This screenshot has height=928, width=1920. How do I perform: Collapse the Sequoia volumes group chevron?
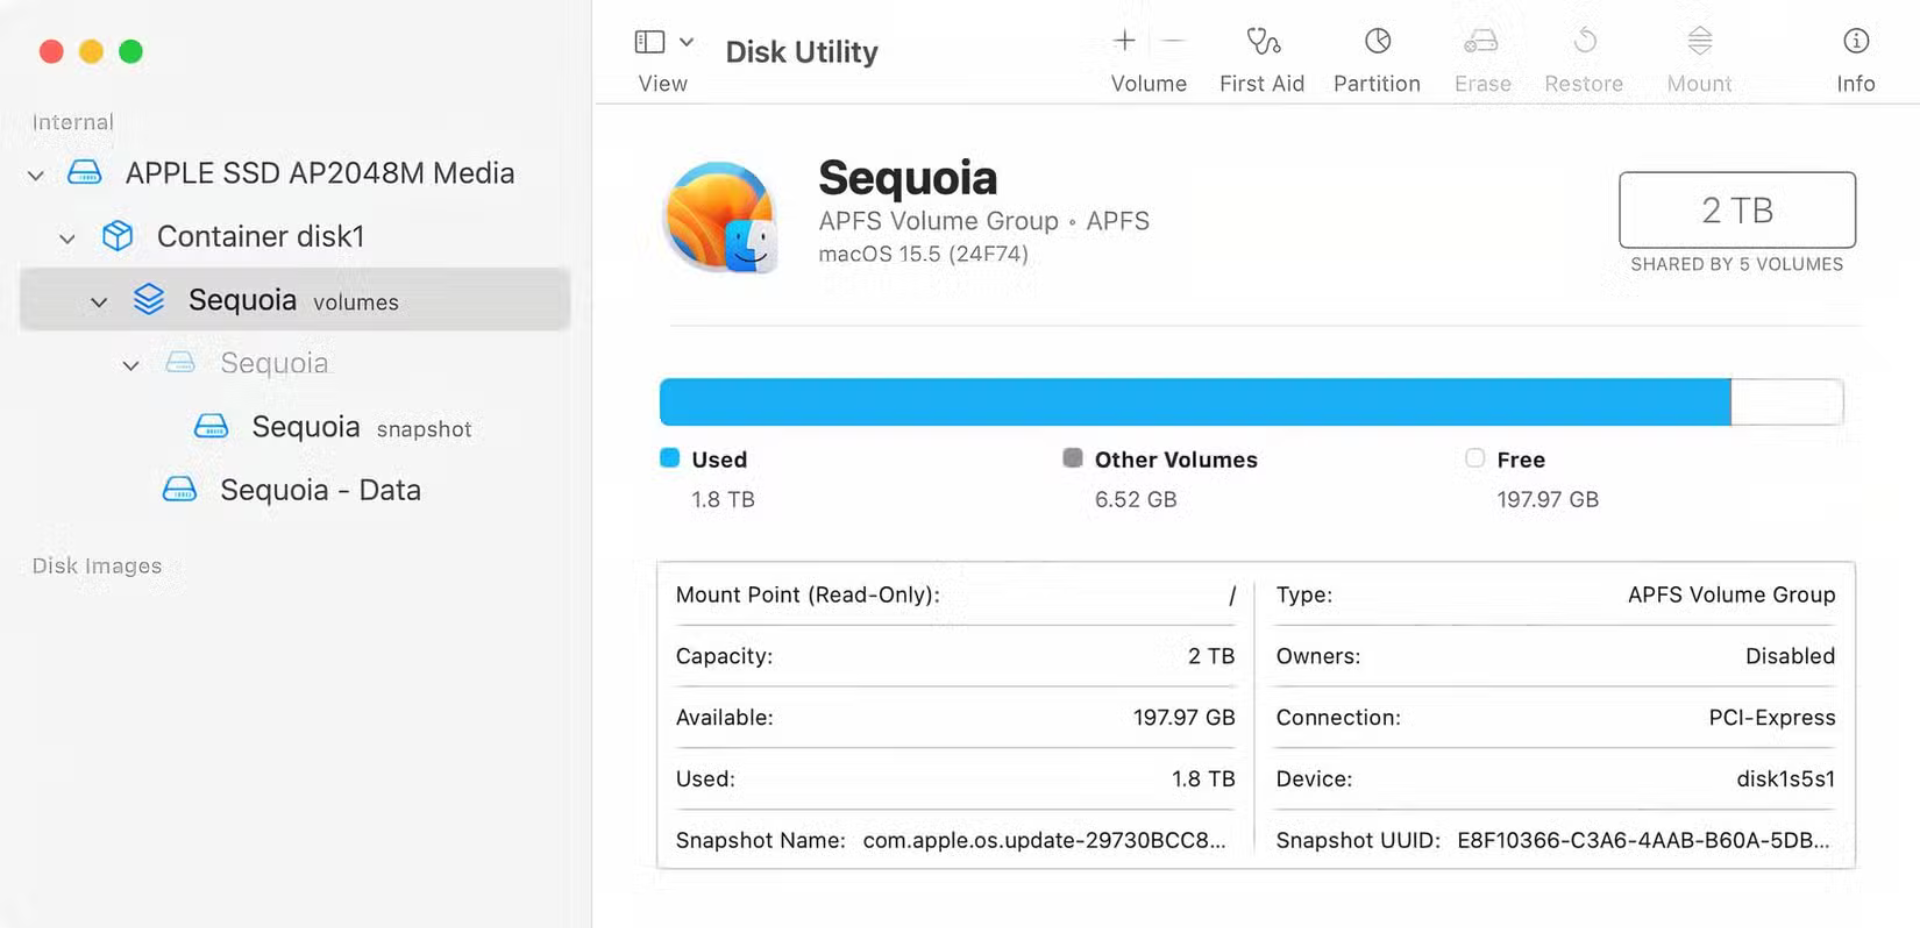(99, 302)
